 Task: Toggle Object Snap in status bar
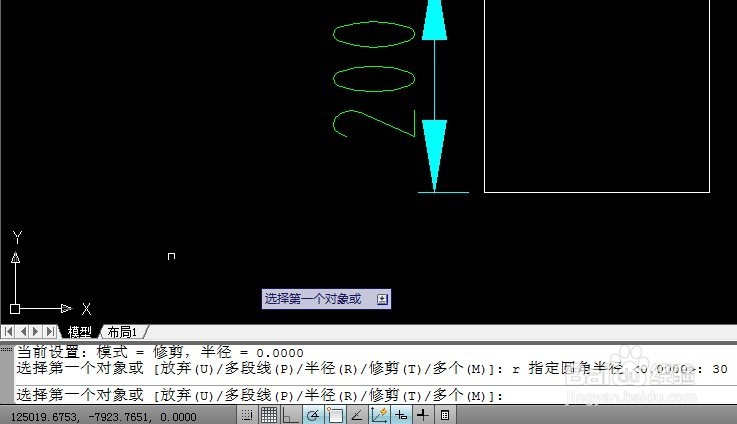tap(335, 415)
